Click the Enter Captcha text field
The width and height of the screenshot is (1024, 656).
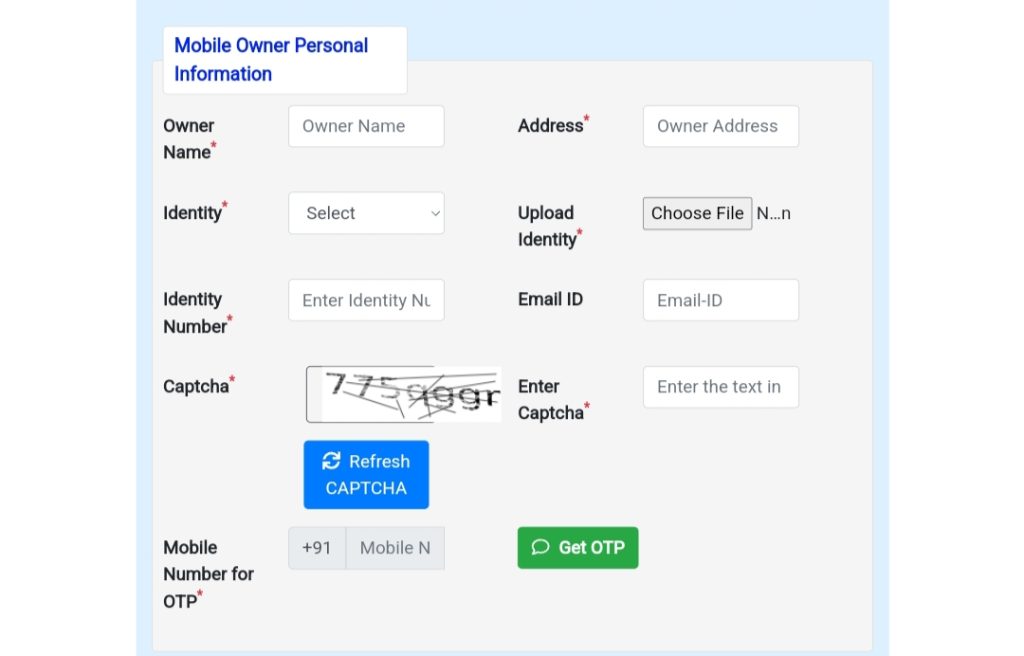(721, 387)
